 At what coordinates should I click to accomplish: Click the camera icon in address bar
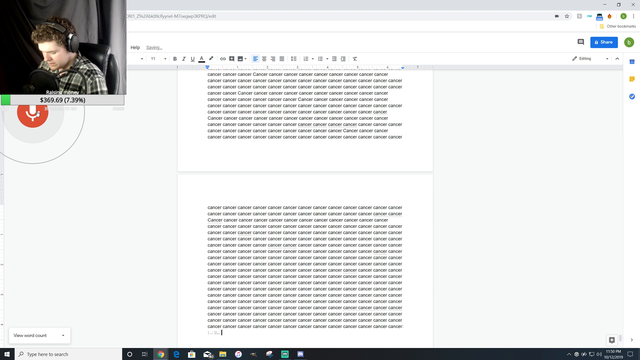(x=557, y=16)
